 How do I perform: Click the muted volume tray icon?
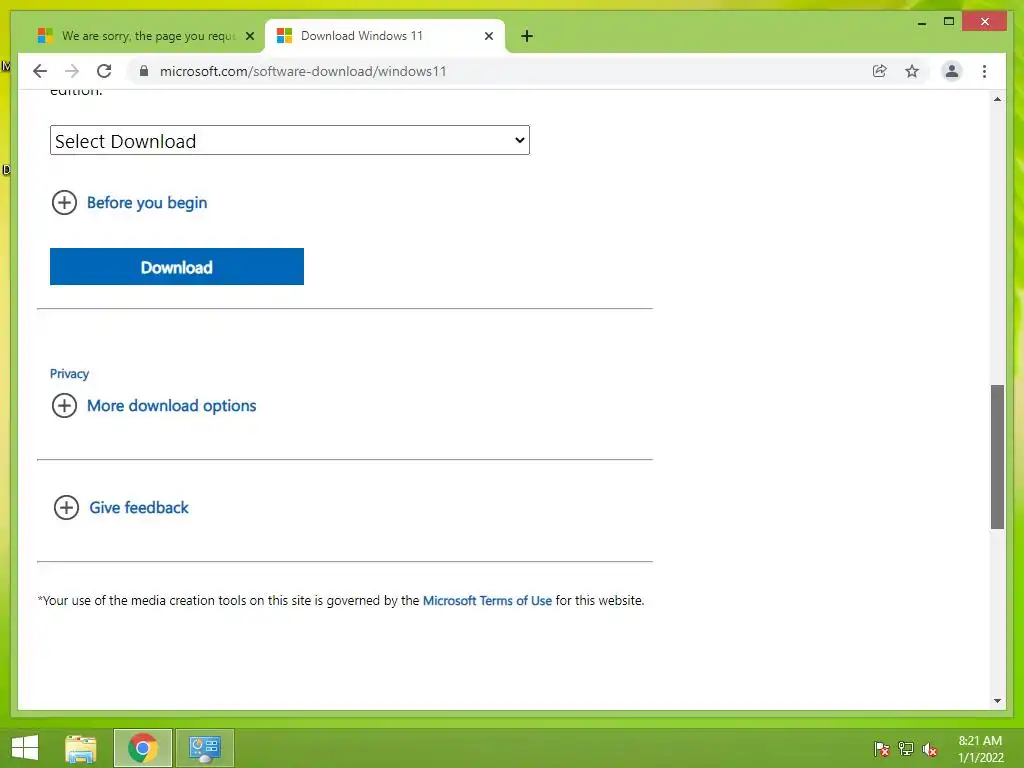click(x=930, y=749)
